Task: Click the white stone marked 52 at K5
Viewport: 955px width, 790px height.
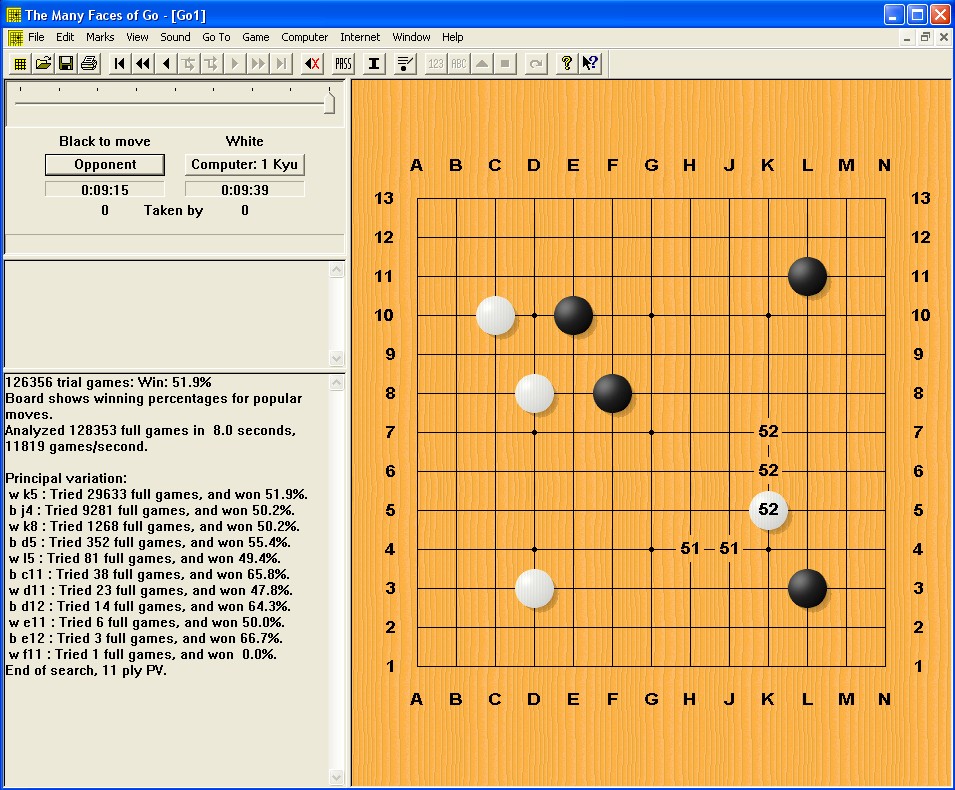Action: tap(768, 510)
